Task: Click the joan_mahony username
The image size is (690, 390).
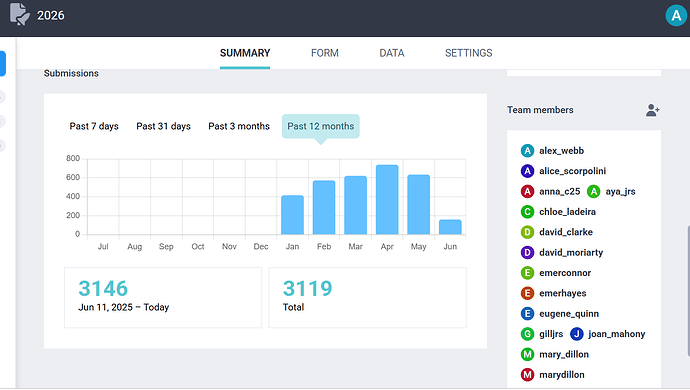Action: [617, 334]
